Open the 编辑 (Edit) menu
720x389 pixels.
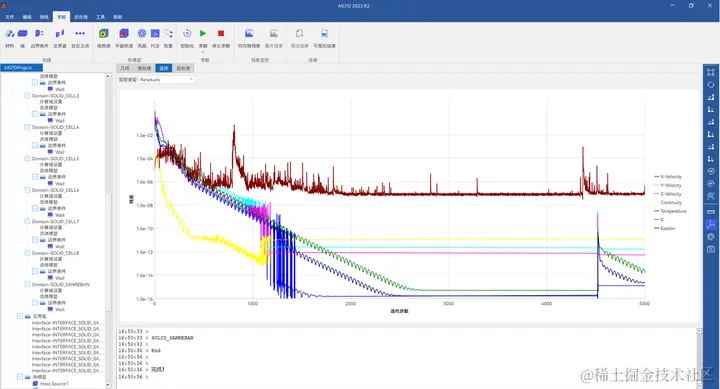[27, 17]
